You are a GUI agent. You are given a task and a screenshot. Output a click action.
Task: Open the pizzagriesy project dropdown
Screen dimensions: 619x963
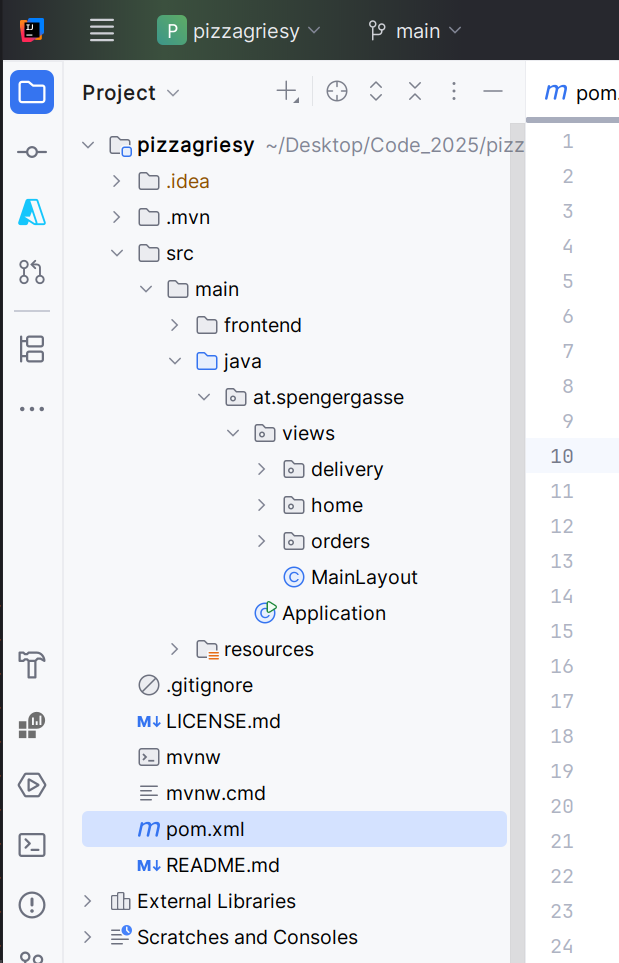click(x=239, y=31)
